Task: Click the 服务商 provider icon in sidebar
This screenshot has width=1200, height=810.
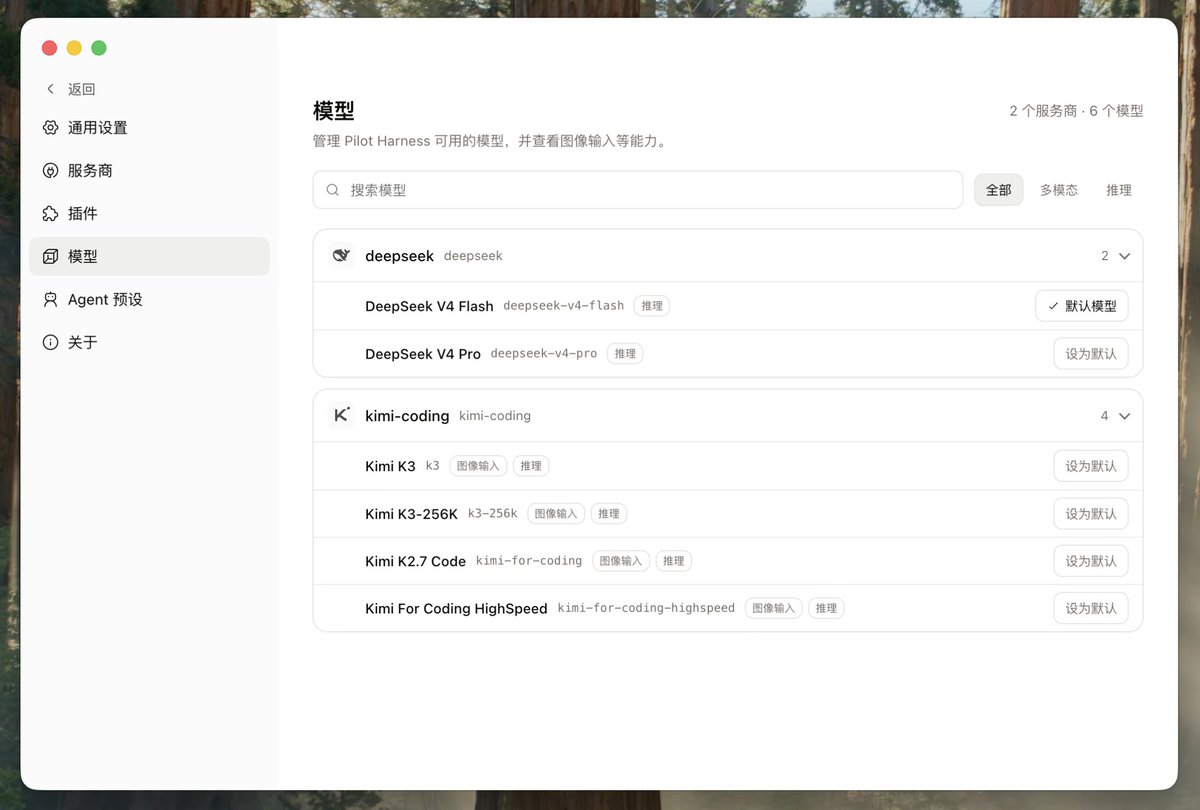Action: 50,171
